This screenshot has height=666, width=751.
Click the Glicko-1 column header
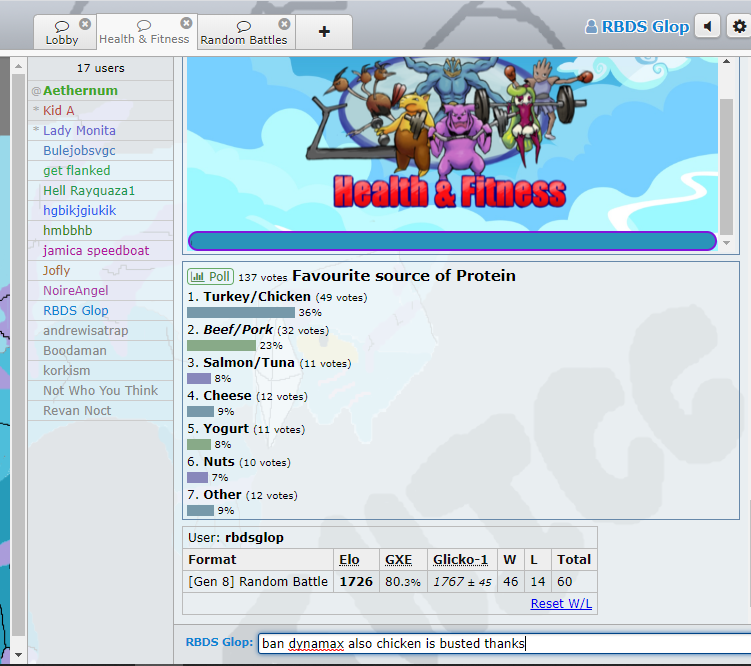460,560
